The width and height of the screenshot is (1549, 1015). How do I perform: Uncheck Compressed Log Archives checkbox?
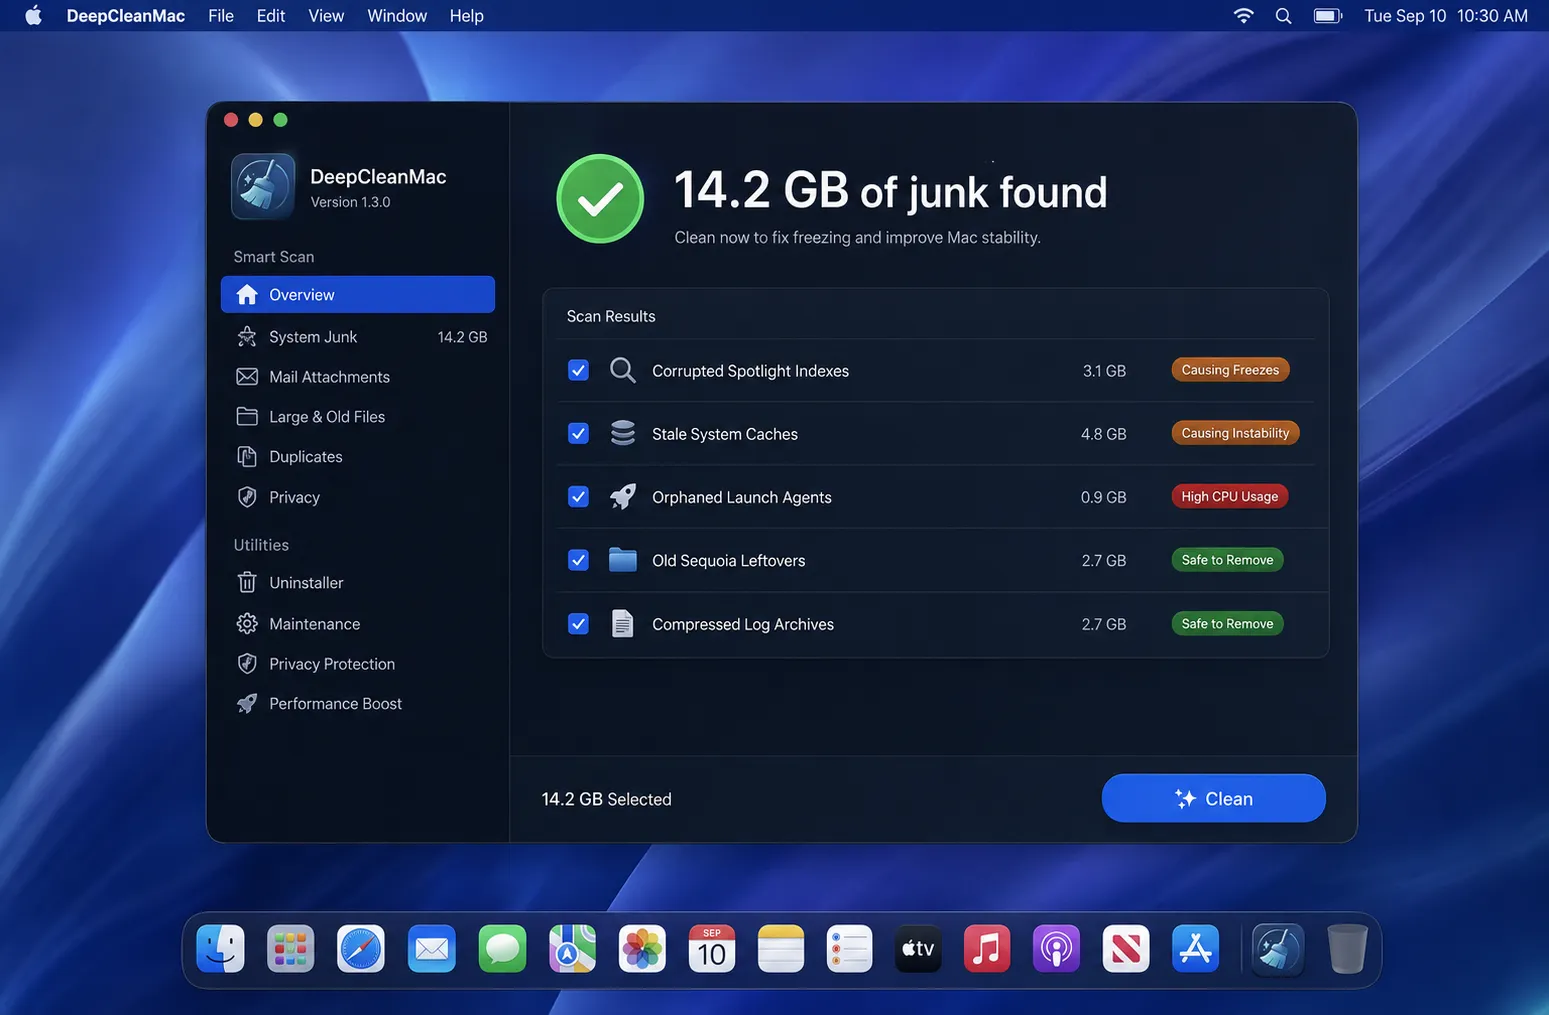pos(578,624)
